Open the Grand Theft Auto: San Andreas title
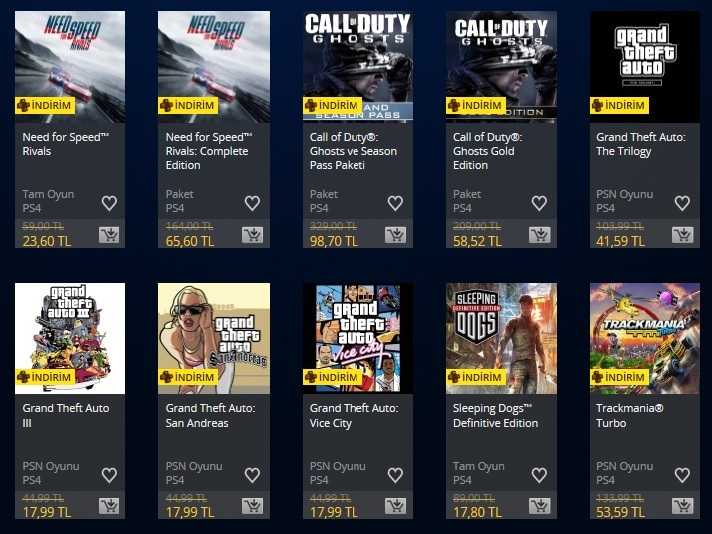This screenshot has width=712, height=534. pos(210,415)
